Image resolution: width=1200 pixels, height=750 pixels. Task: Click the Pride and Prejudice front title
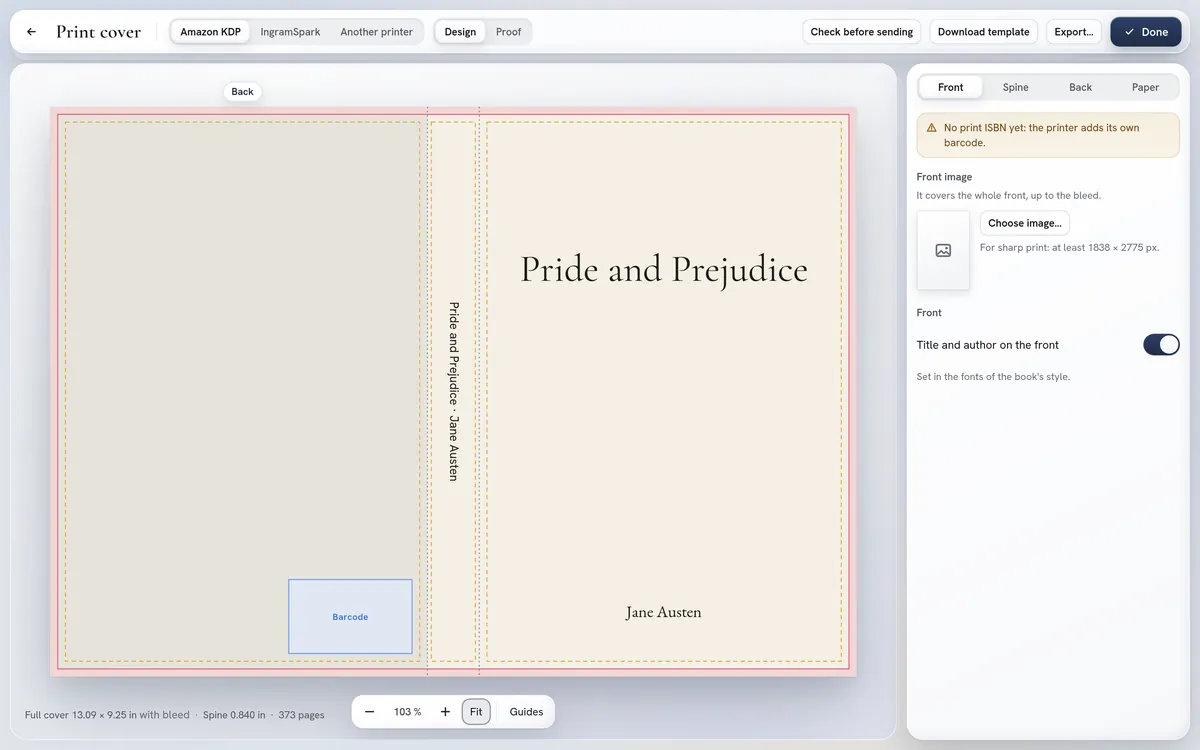point(664,269)
